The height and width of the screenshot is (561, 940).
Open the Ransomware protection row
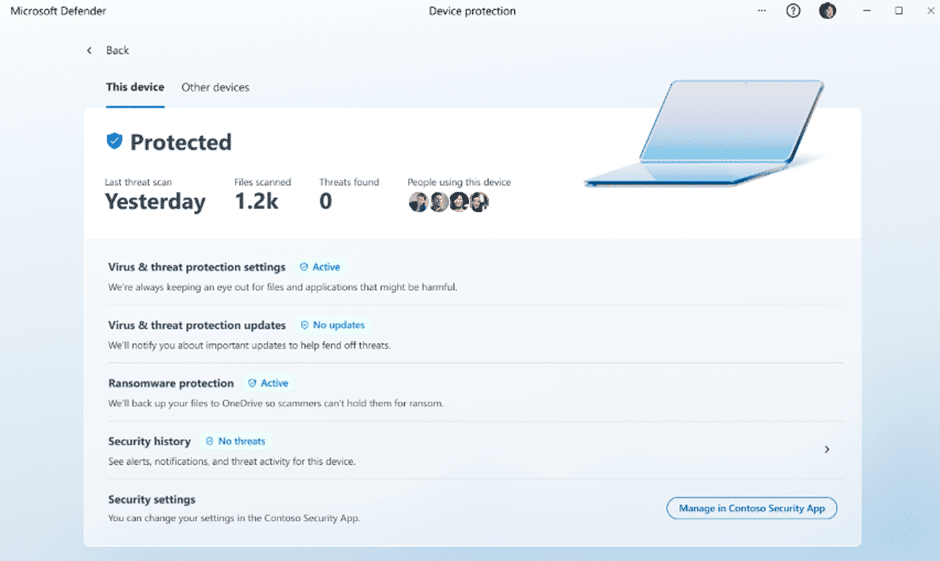[x=171, y=383]
